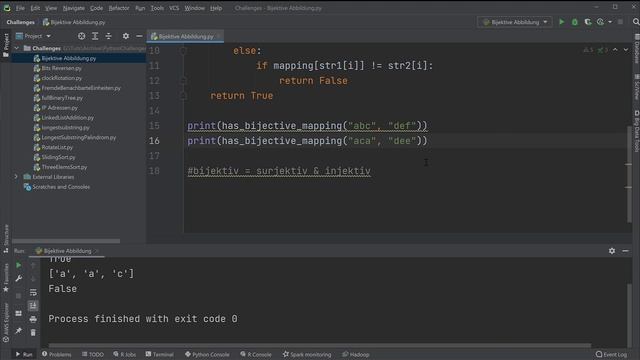This screenshot has width=640, height=360.
Task: Open Project panel settings gear
Action: click(x=126, y=36)
